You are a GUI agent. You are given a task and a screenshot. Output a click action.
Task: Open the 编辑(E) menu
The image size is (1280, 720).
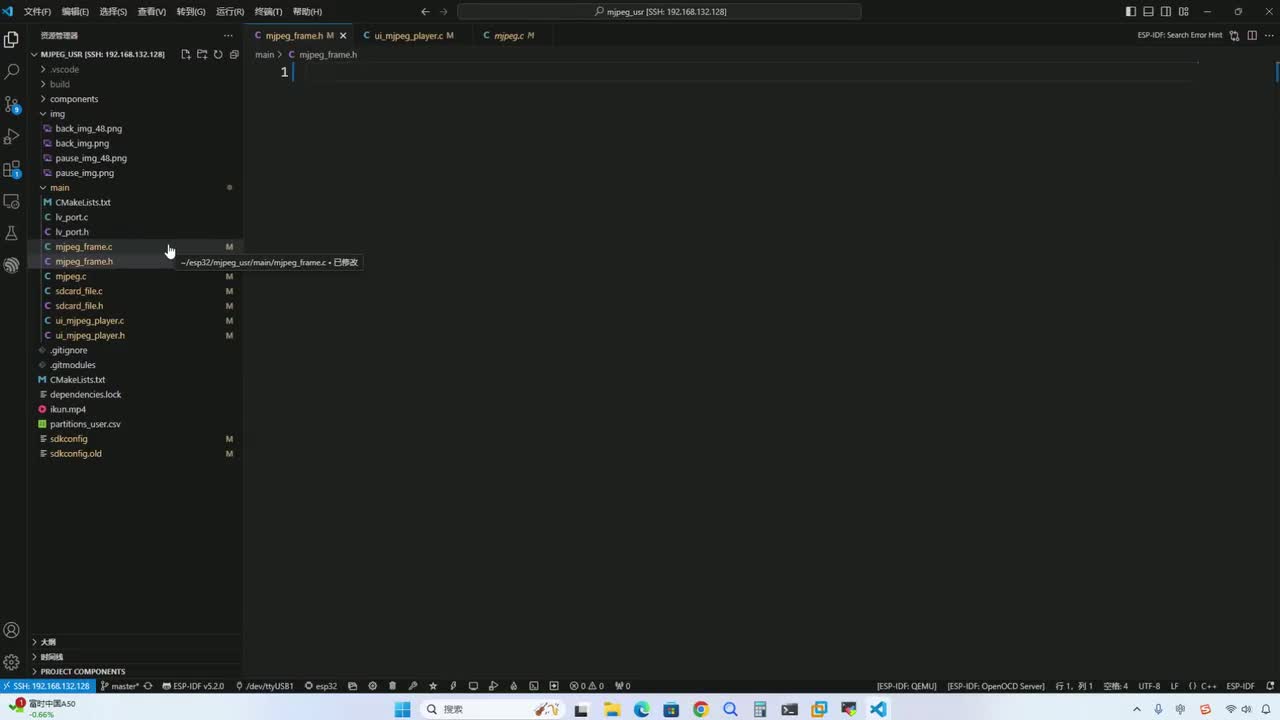click(75, 12)
